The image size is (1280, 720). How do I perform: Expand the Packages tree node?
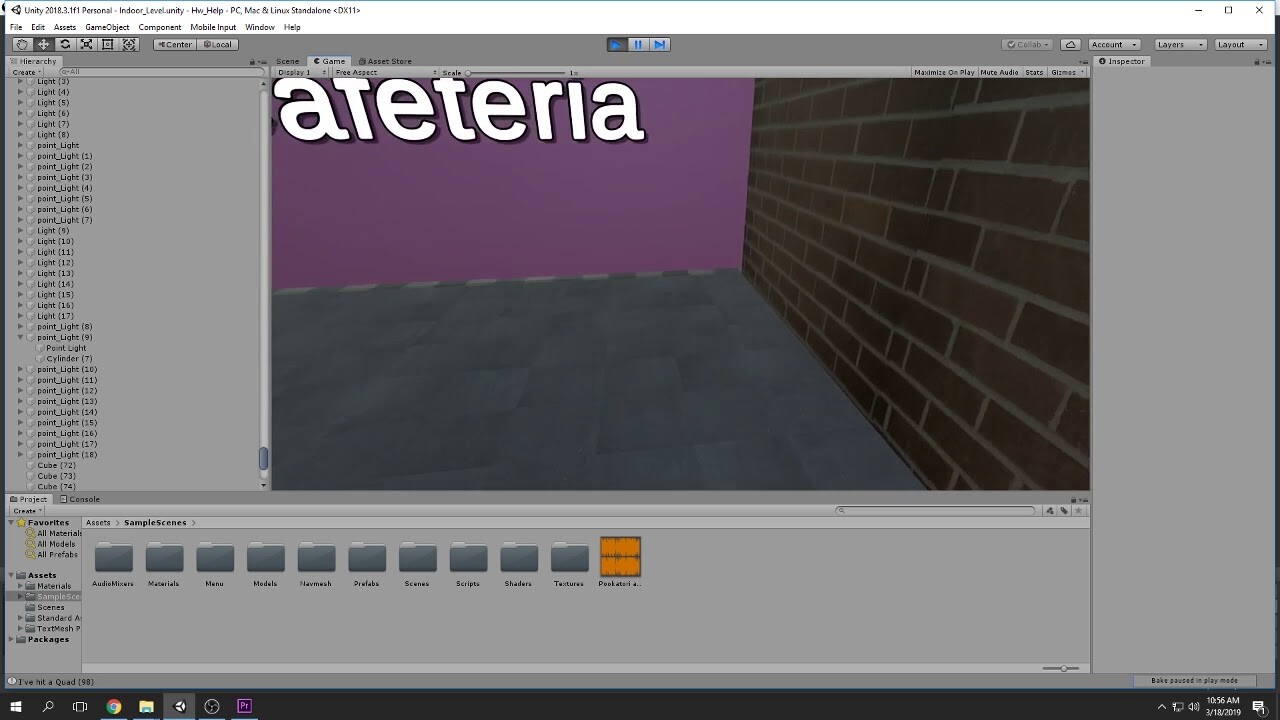13,640
